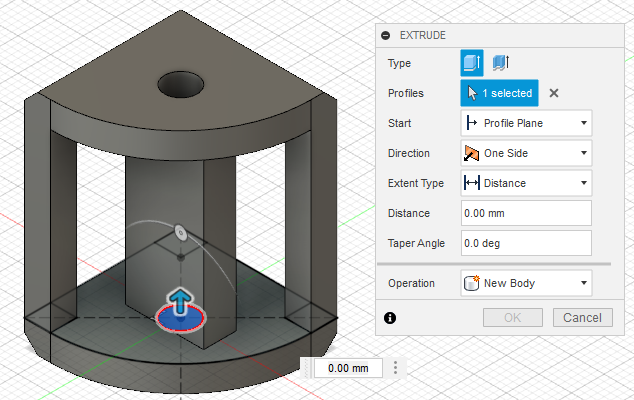Image resolution: width=634 pixels, height=400 pixels.
Task: Click the floating 0.00 mm distance field
Action: point(348,368)
